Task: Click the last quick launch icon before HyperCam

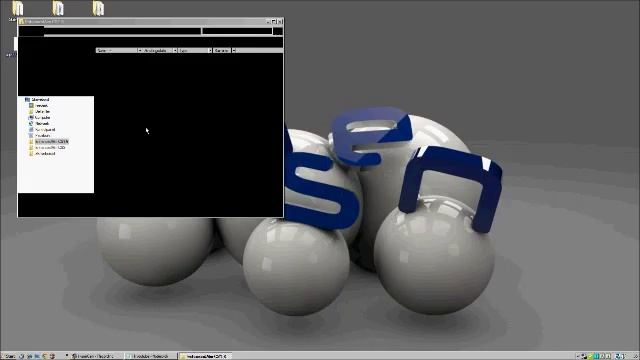Action: [53, 356]
